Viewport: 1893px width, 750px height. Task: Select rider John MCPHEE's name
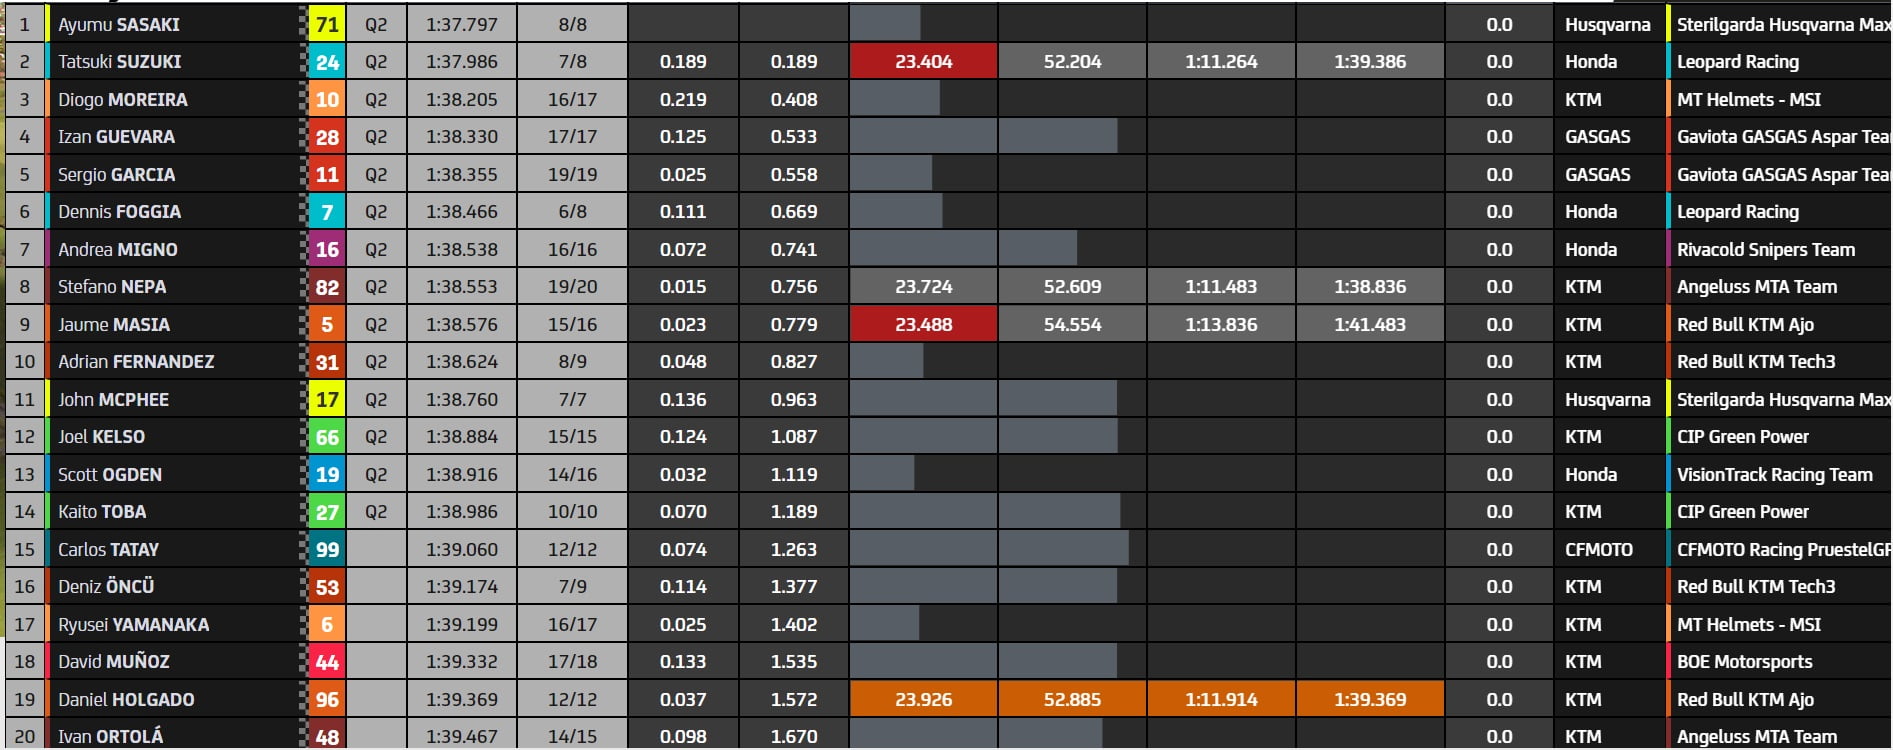(113, 400)
